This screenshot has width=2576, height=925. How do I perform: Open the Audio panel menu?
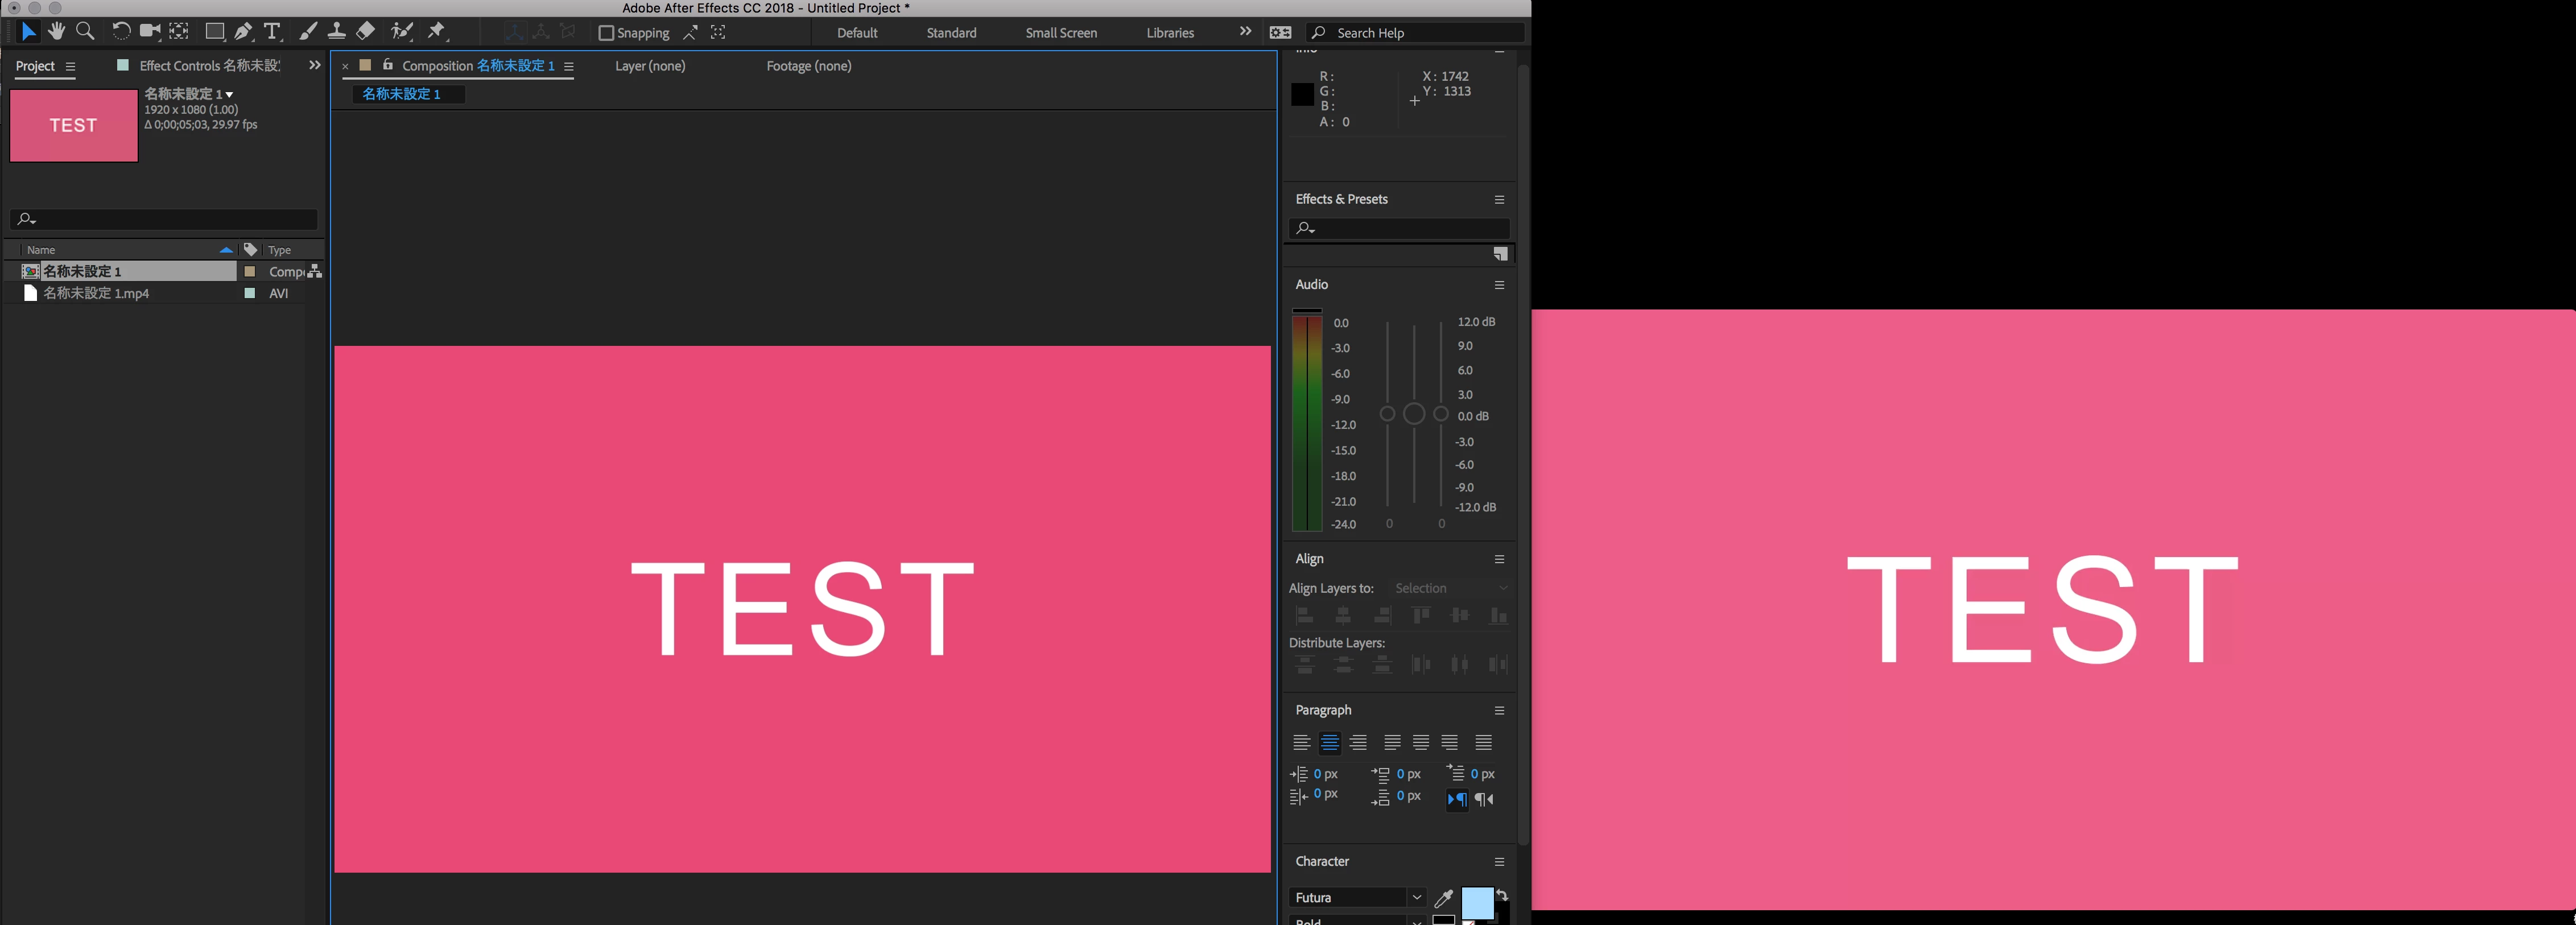1499,285
